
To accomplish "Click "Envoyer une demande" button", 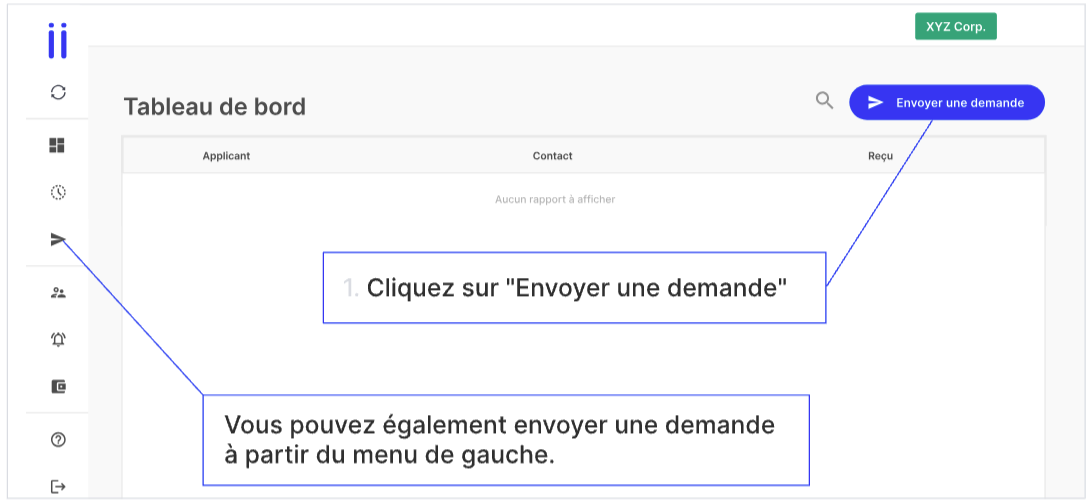I will point(947,103).
